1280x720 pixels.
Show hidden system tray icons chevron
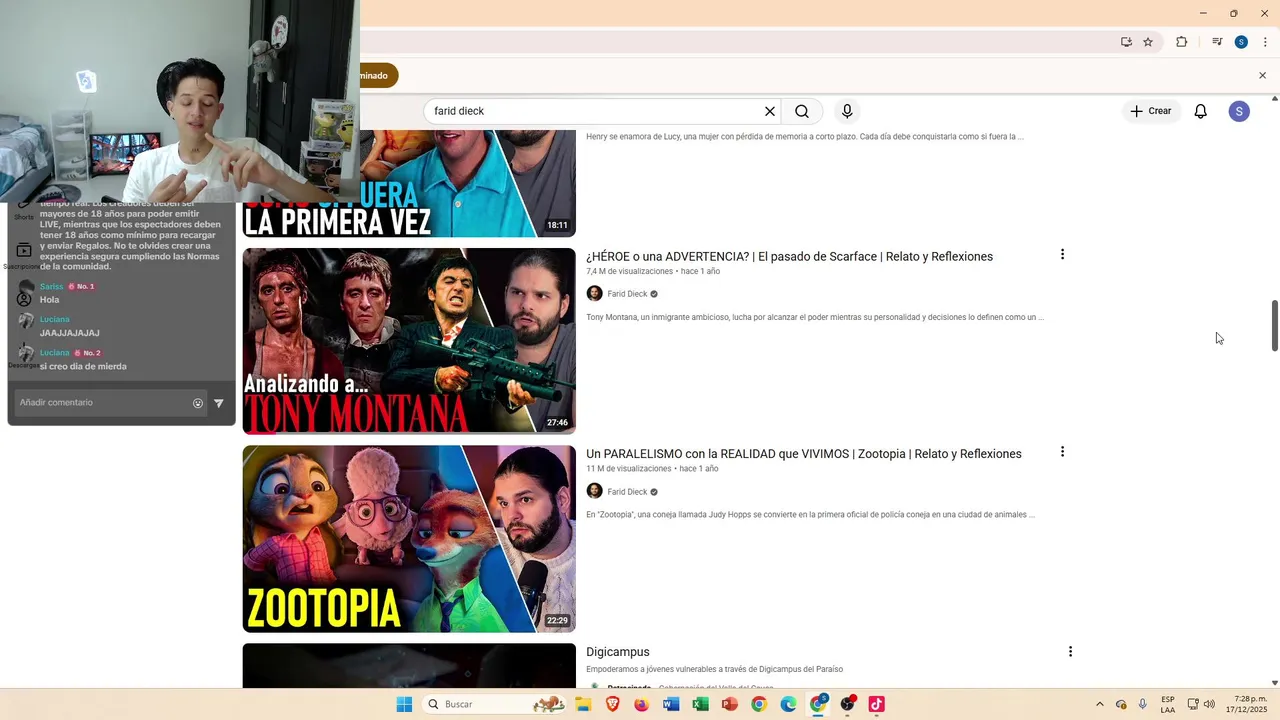point(1100,704)
